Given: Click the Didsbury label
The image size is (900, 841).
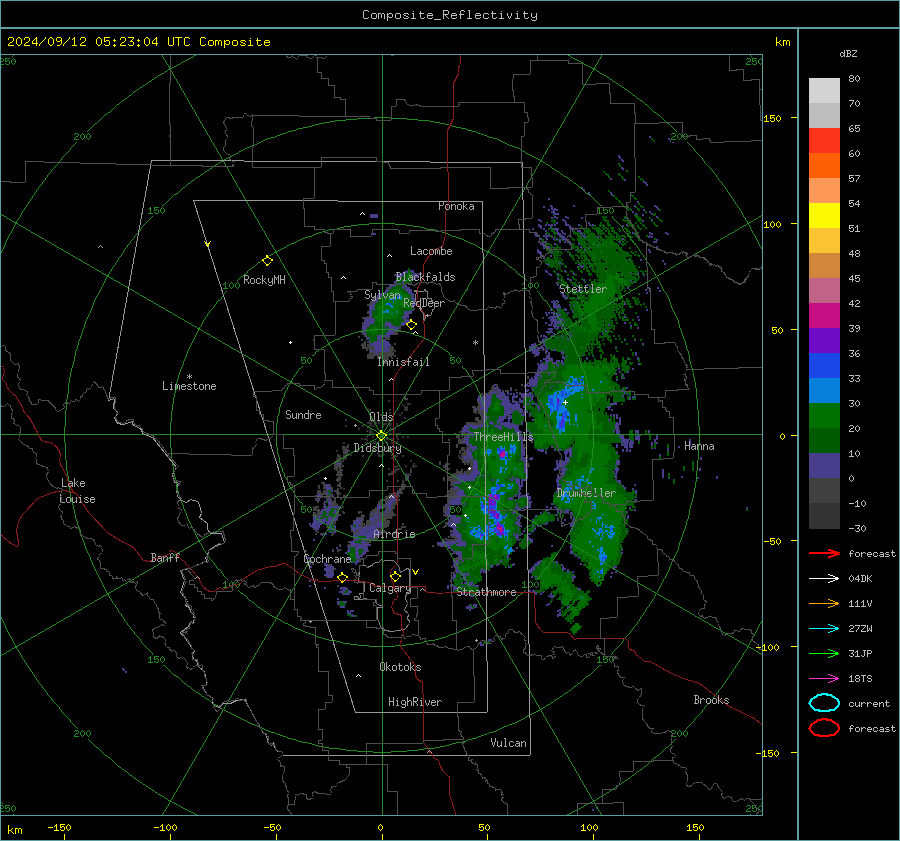Looking at the screenshot, I should pyautogui.click(x=377, y=448).
